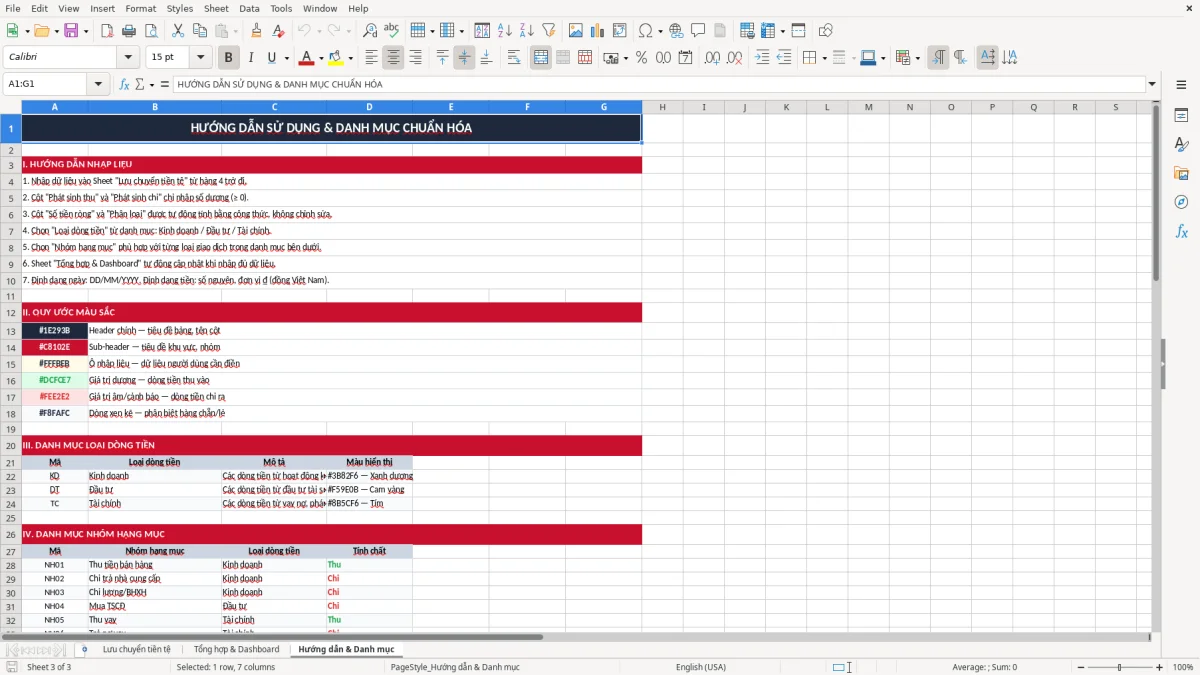Screen dimensions: 1200x675
Task: Click the 100% zoom level
Action: tap(1183, 667)
